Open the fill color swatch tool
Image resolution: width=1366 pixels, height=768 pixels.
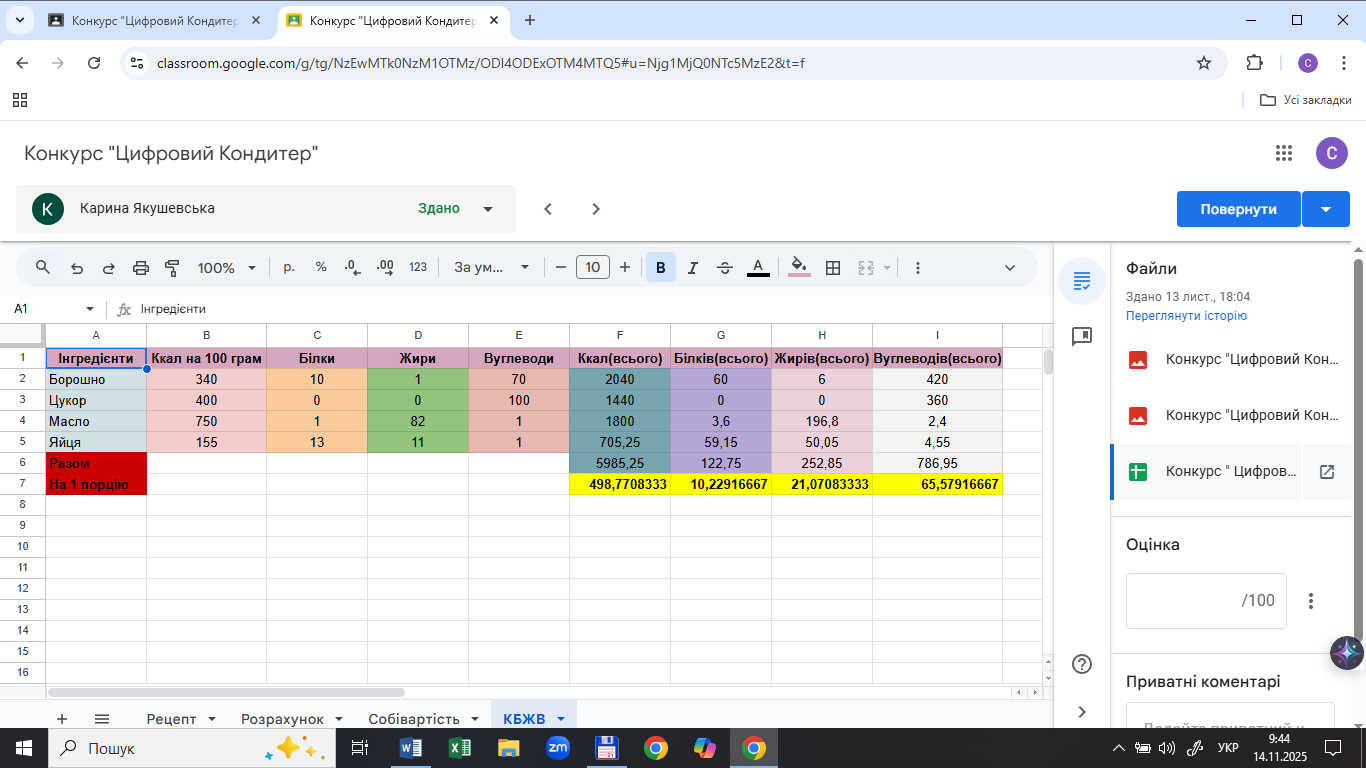(799, 268)
